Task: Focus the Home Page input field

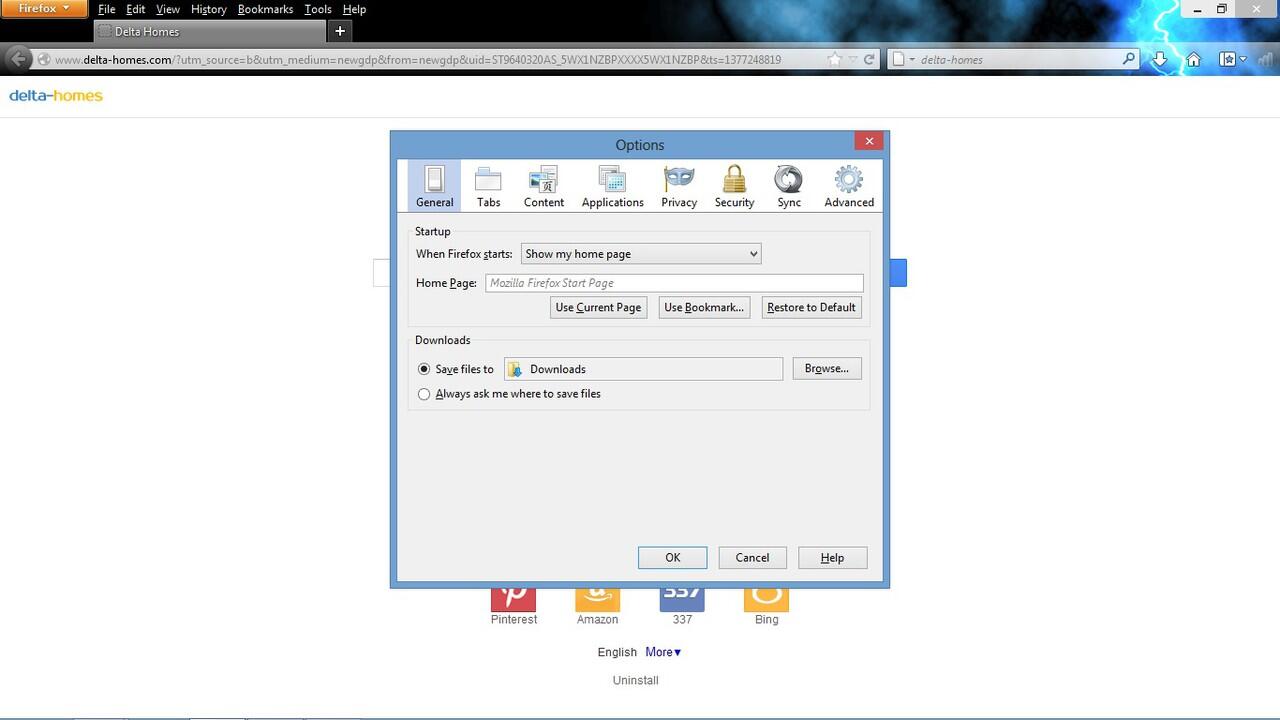Action: coord(674,283)
